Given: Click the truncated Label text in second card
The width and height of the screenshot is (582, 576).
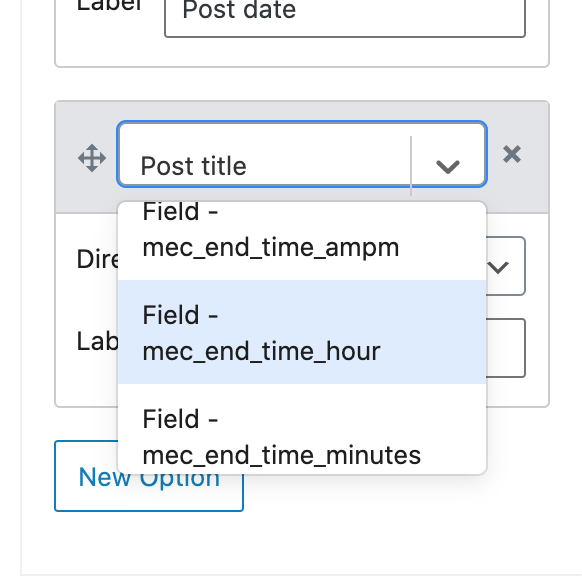Looking at the screenshot, I should [97, 341].
